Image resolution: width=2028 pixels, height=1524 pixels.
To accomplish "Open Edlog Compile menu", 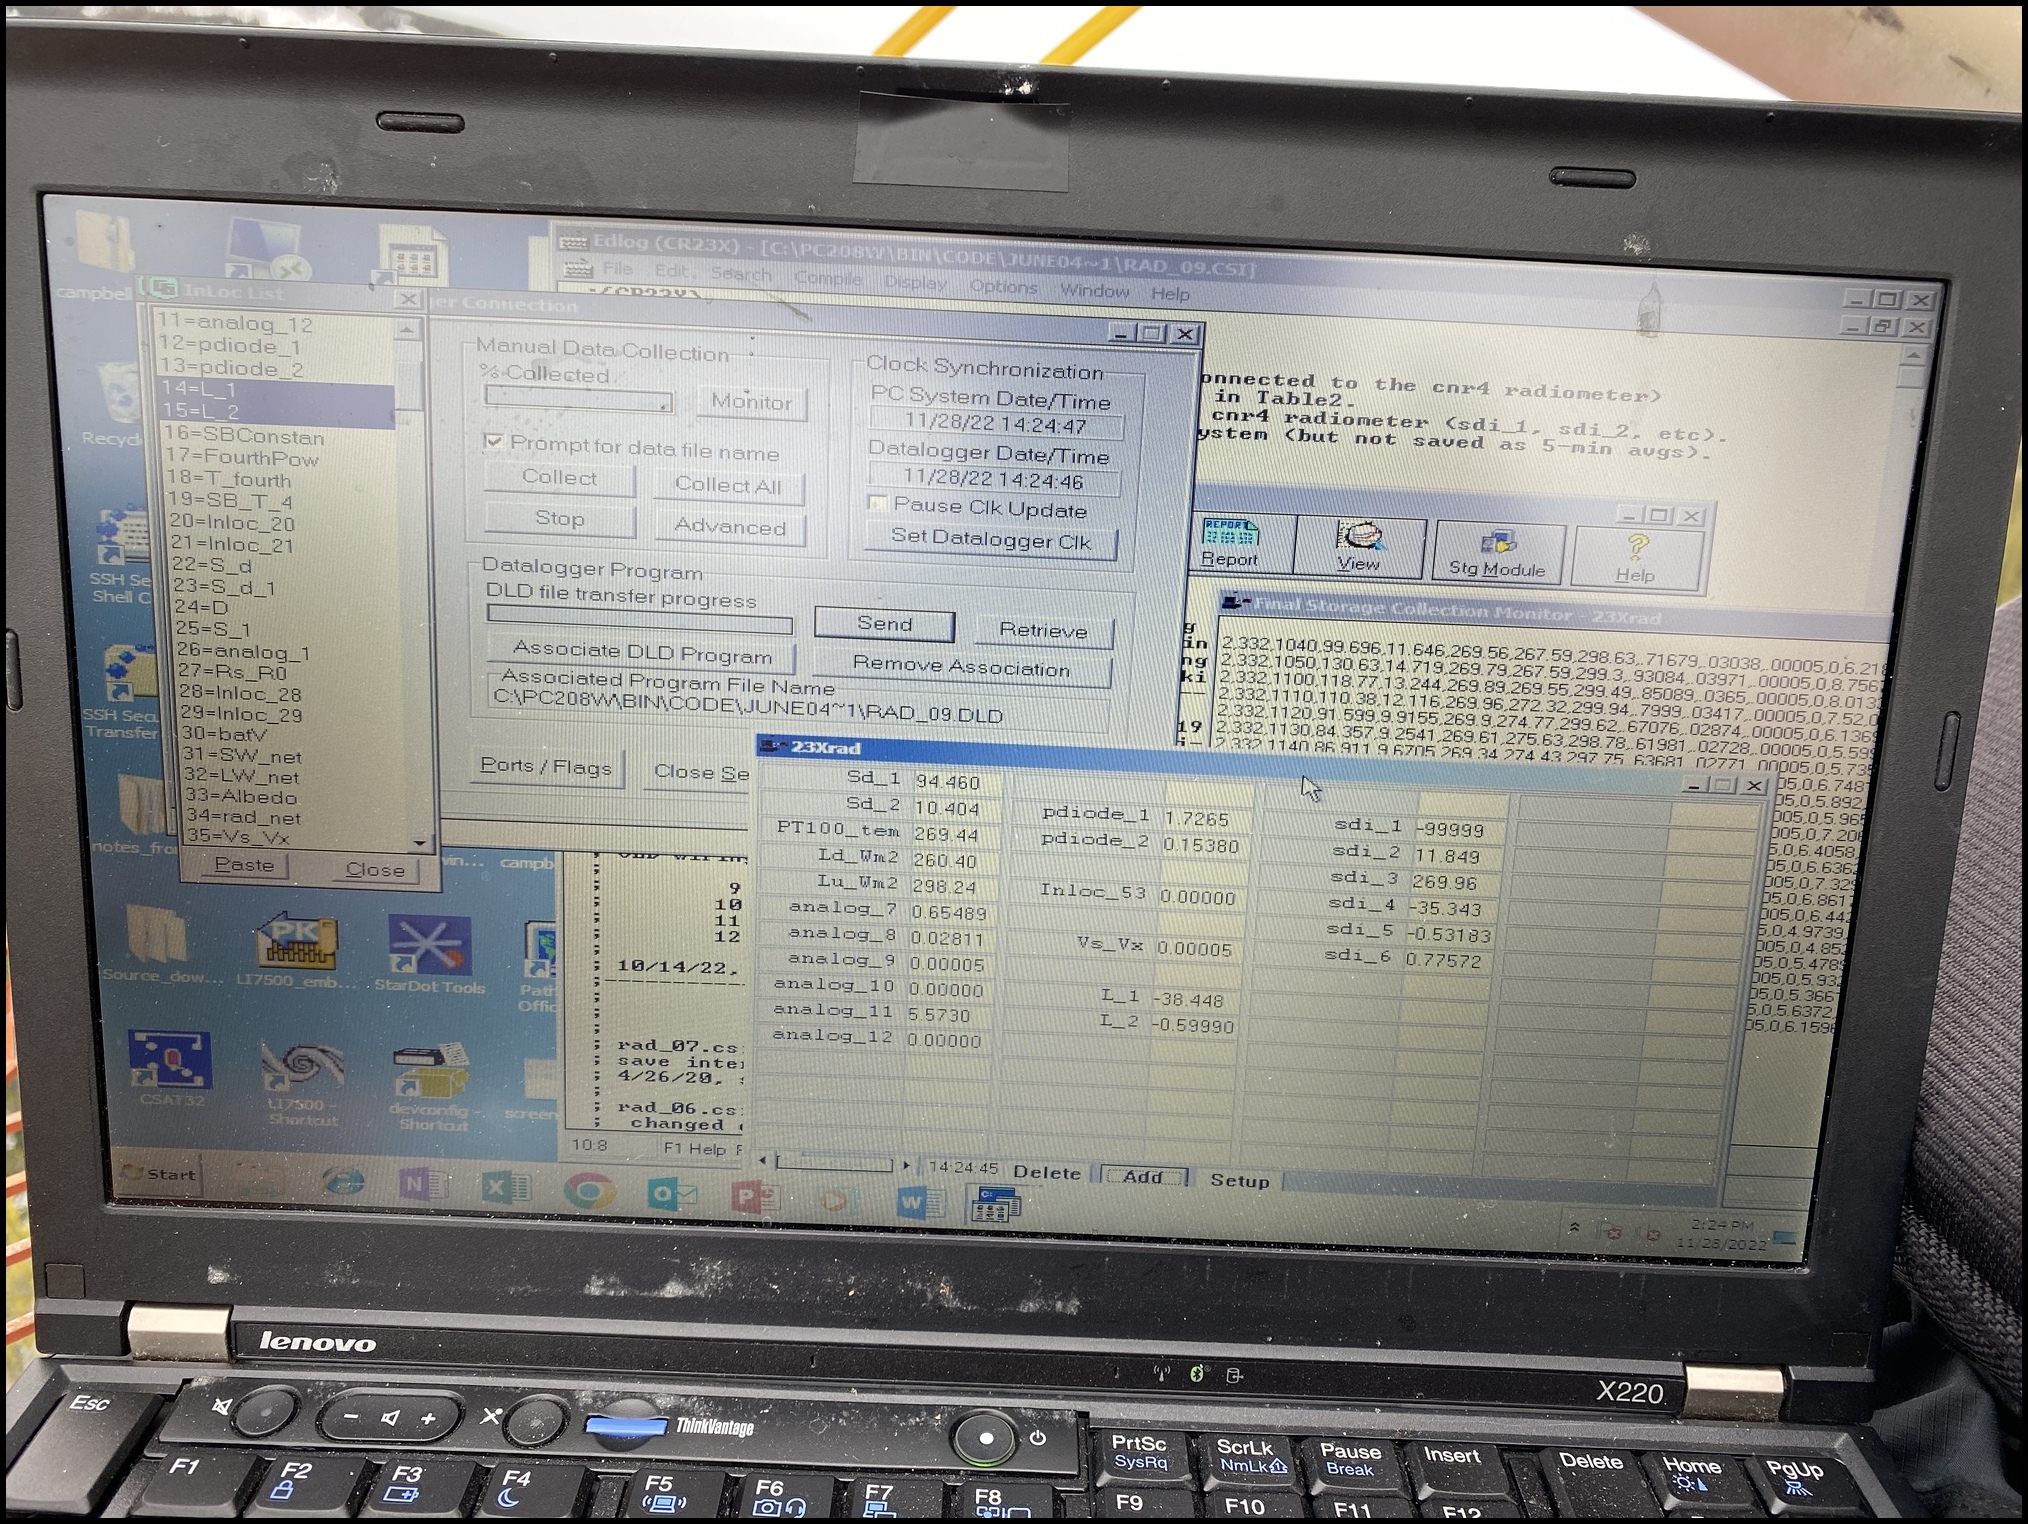I will tap(828, 278).
